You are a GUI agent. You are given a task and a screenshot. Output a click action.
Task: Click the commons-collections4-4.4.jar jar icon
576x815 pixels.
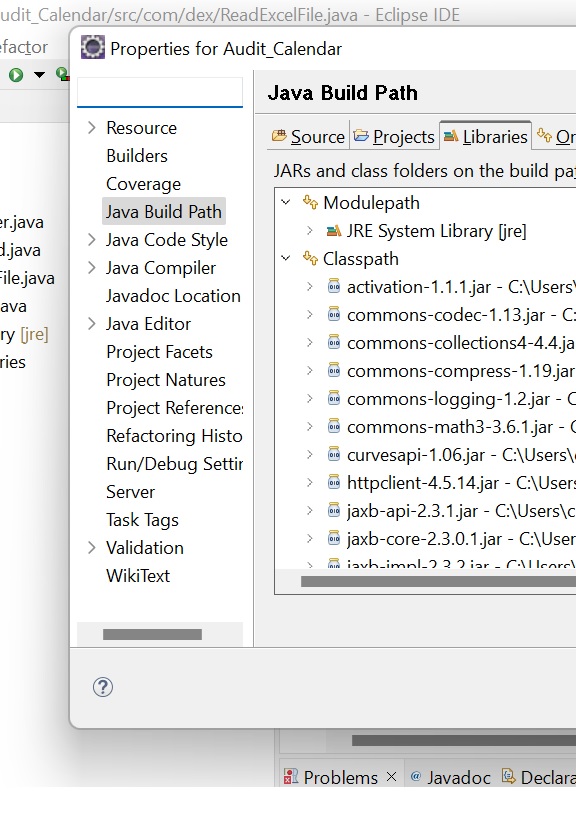point(334,343)
